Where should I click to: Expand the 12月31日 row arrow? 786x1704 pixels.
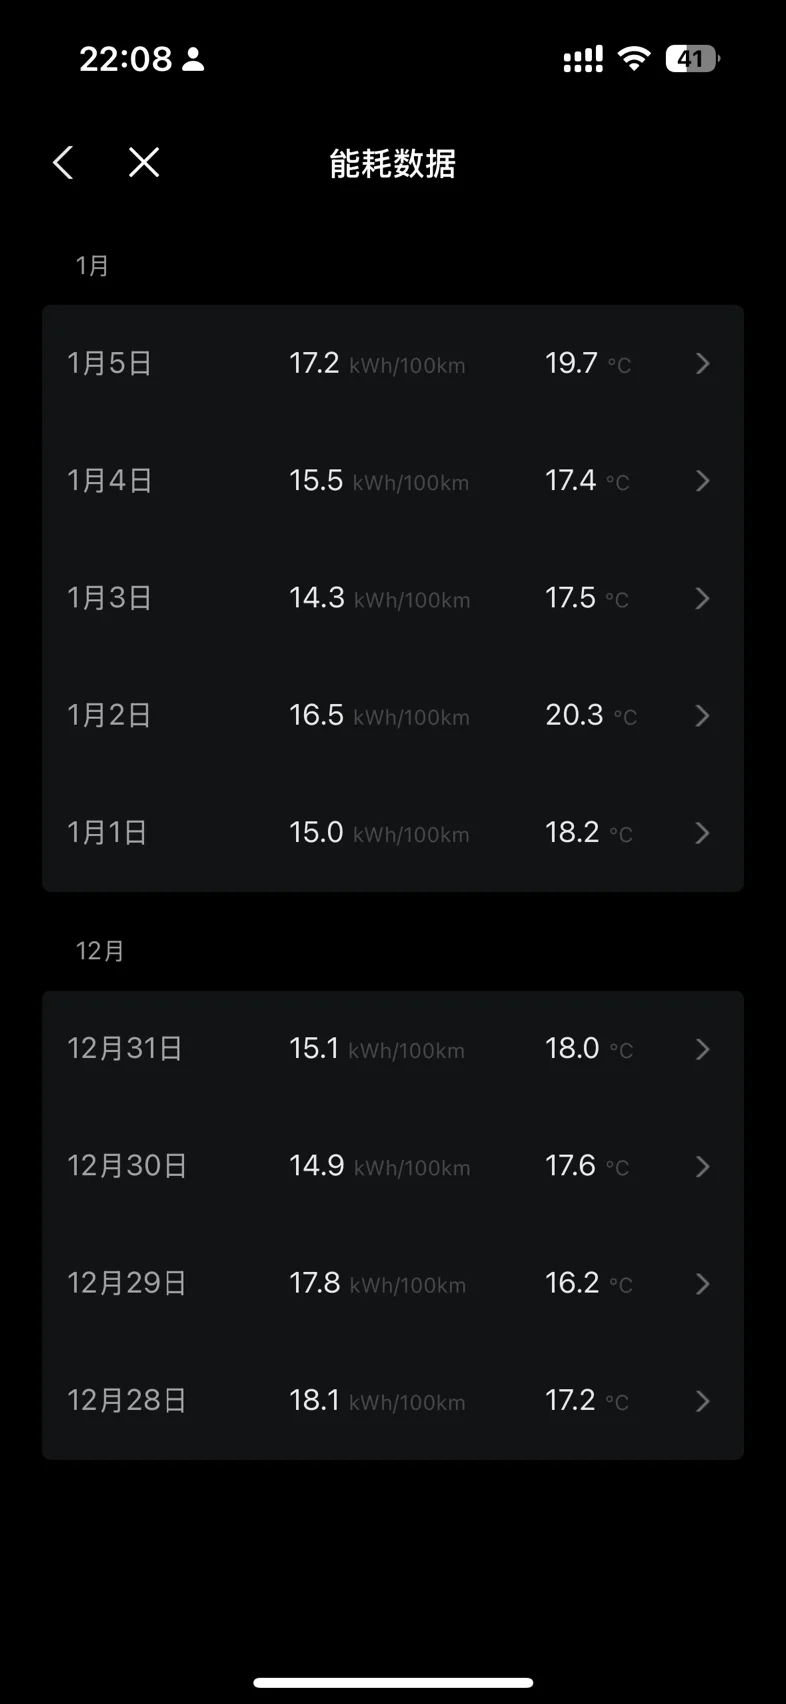(x=703, y=1049)
